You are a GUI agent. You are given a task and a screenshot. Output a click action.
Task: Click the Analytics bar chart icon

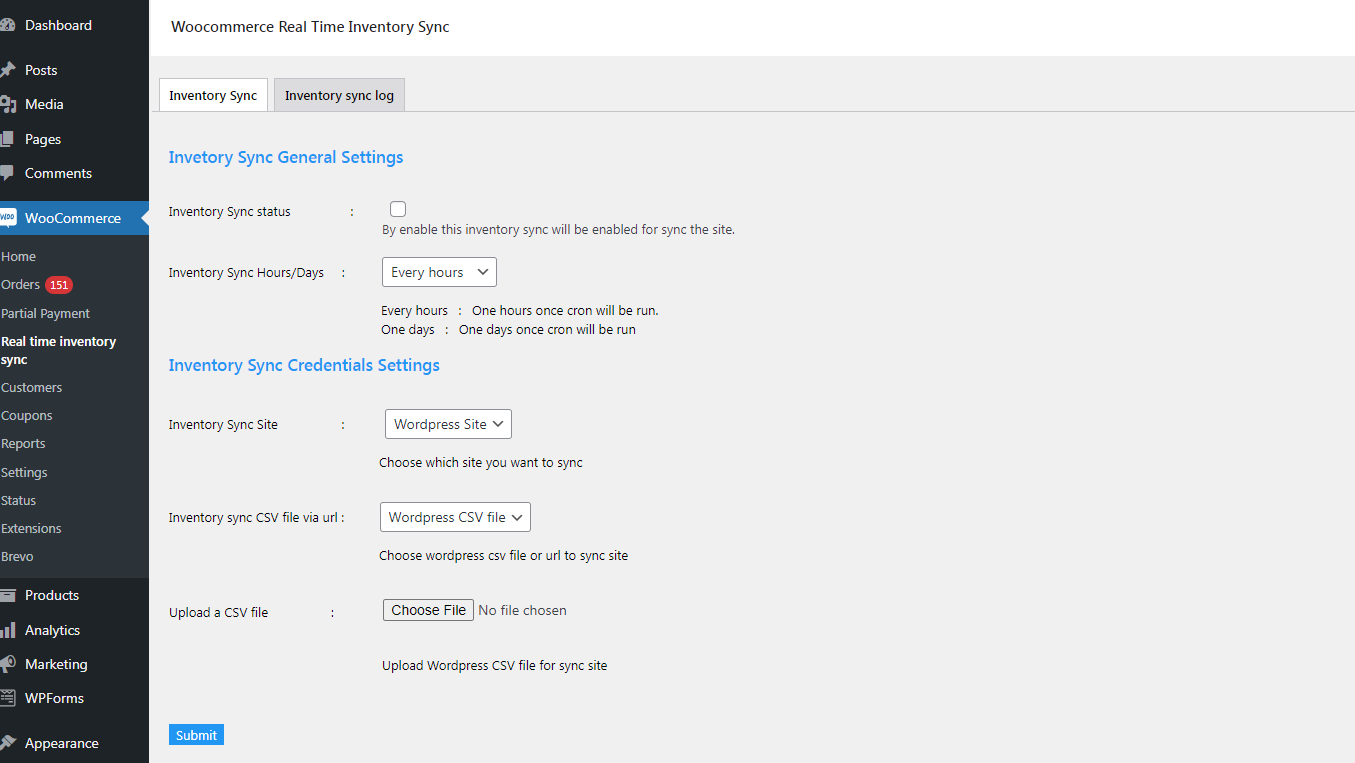click(7, 630)
